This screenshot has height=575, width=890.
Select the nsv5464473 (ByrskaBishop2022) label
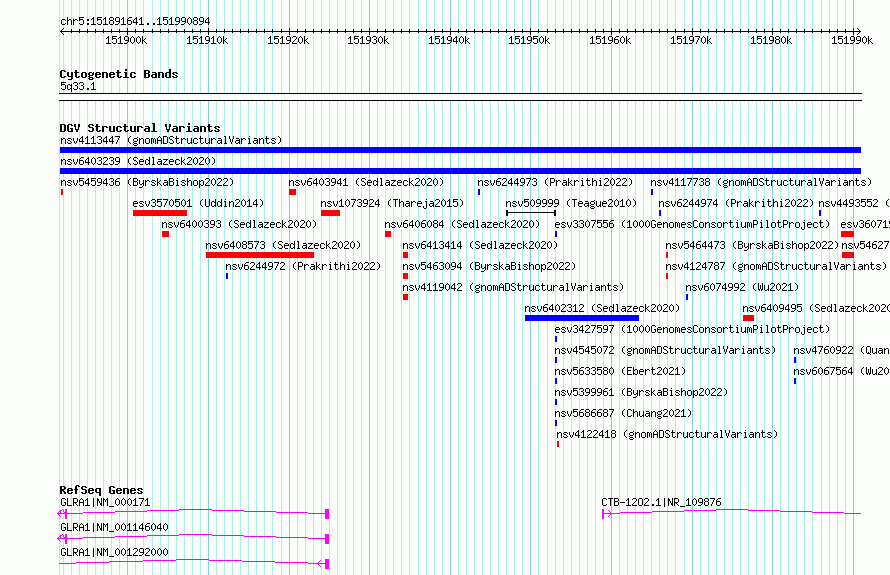752,245
